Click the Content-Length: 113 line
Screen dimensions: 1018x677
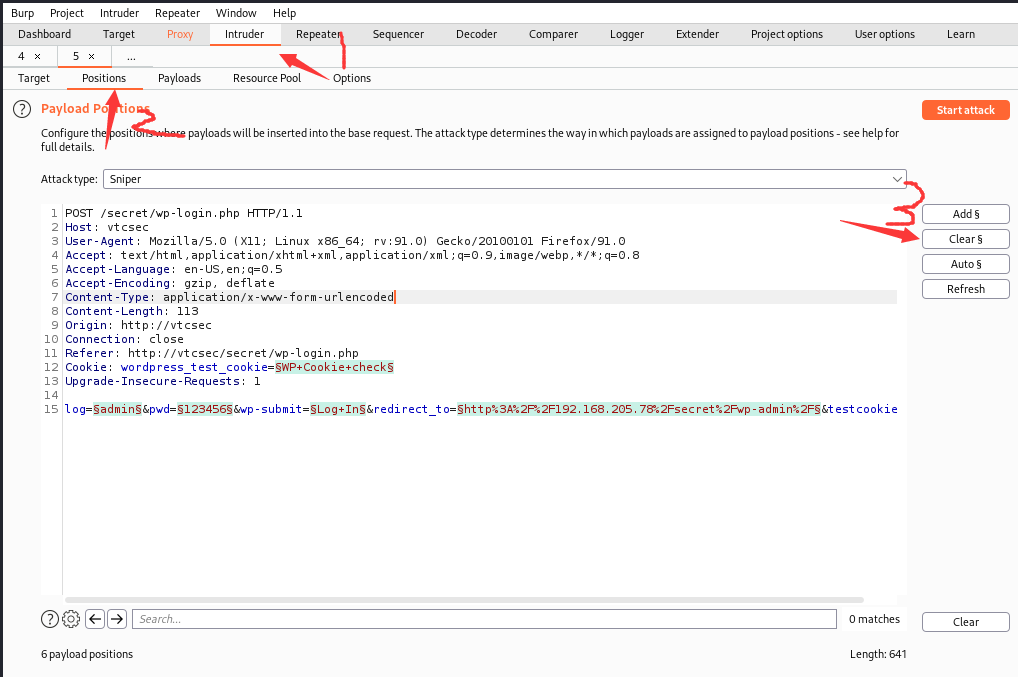pos(132,311)
